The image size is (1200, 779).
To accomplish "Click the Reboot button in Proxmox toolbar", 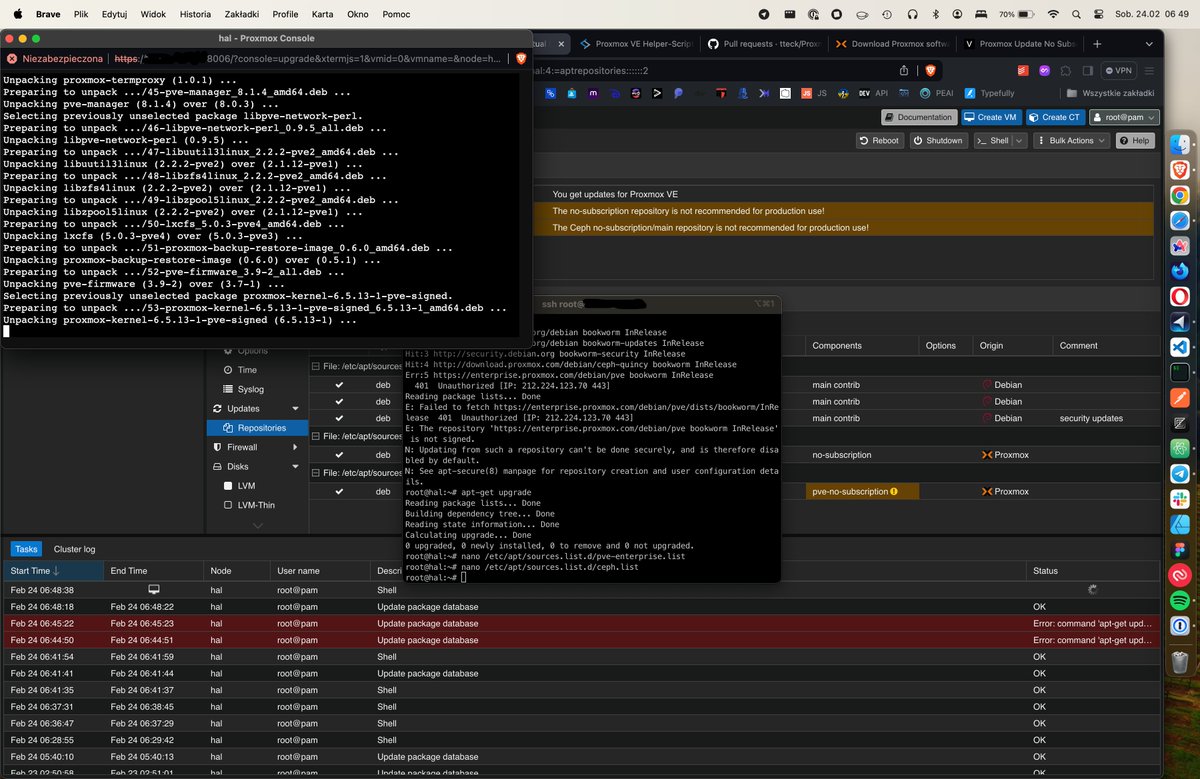I will pos(881,141).
